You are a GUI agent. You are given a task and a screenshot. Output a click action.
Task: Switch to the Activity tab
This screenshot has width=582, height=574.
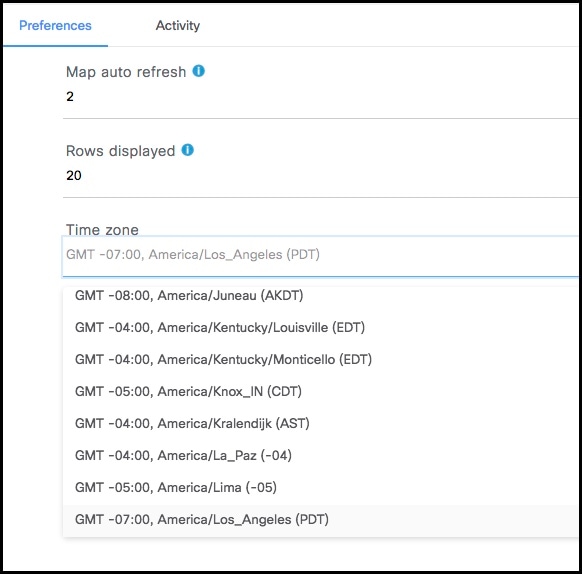click(178, 25)
